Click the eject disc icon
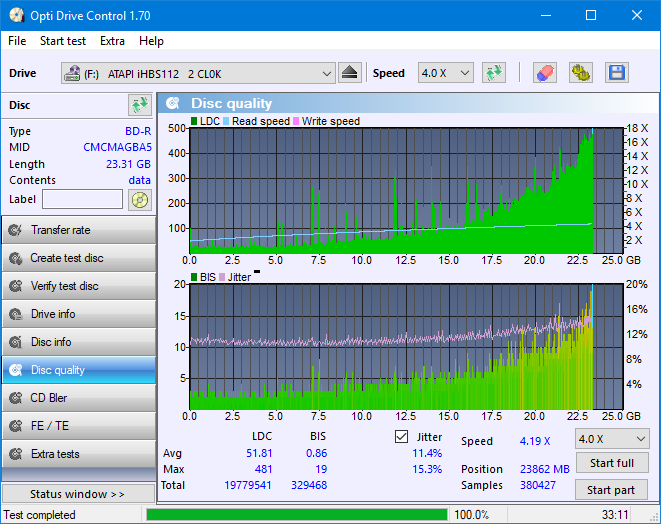The image size is (661, 524). click(350, 73)
